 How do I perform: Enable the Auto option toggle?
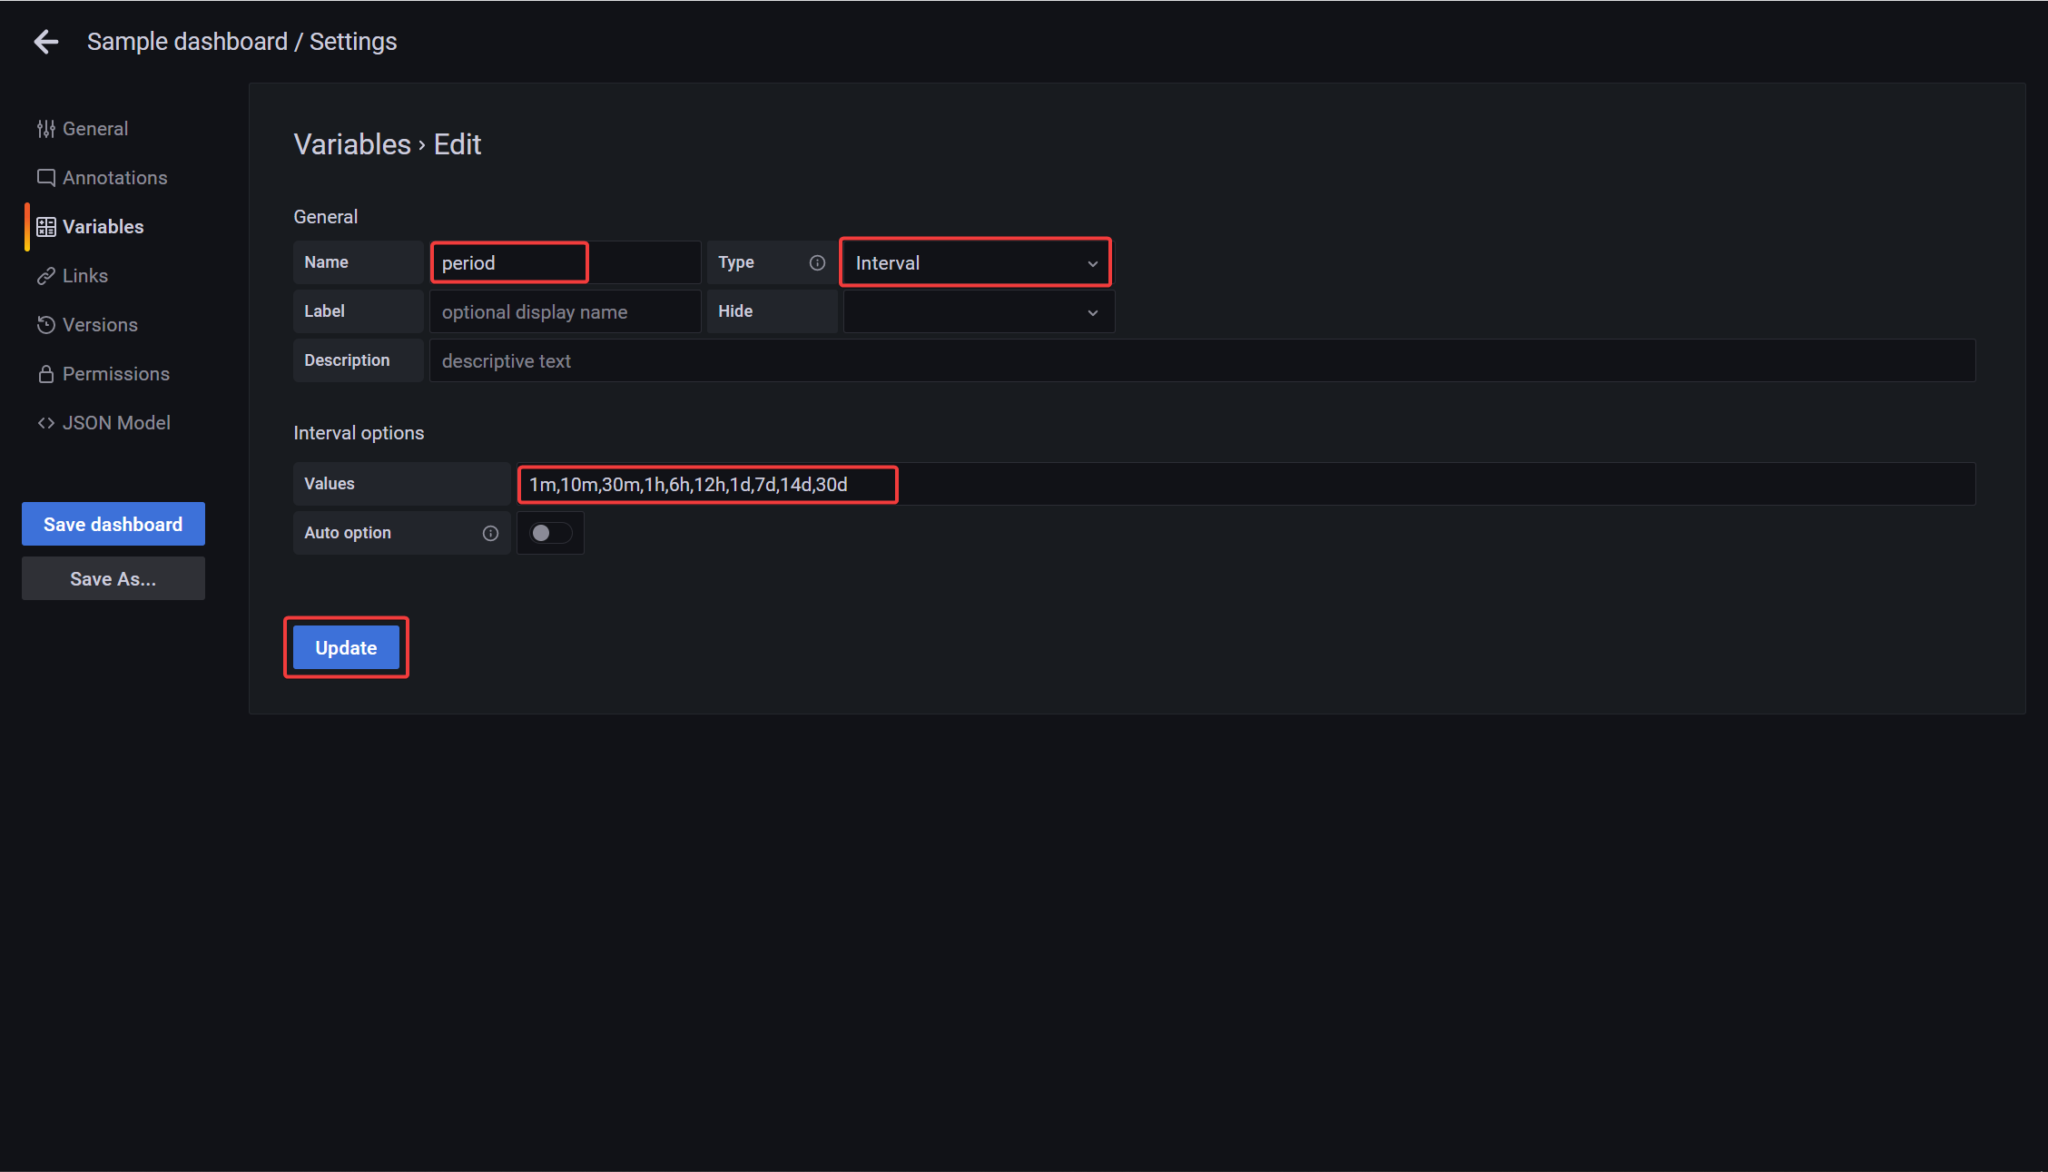(x=550, y=533)
